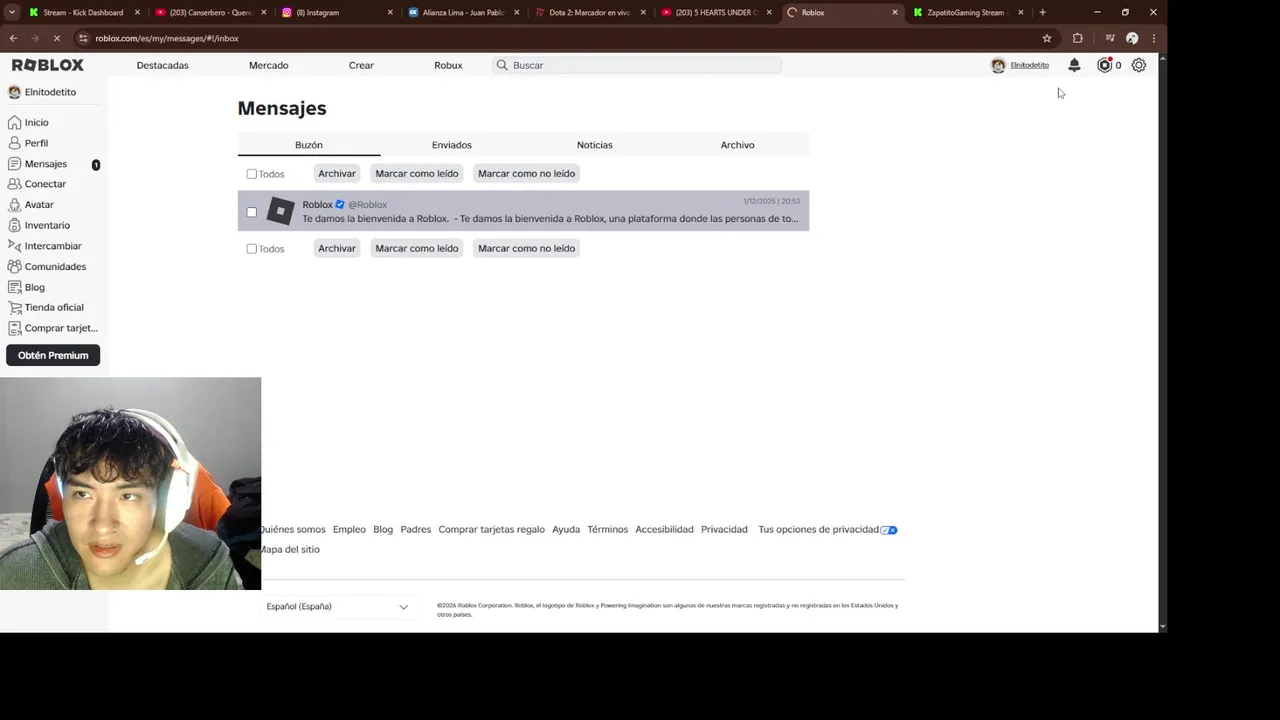Open the tab search dropdown arrow
Image resolution: width=1280 pixels, height=720 pixels.
pos(12,12)
